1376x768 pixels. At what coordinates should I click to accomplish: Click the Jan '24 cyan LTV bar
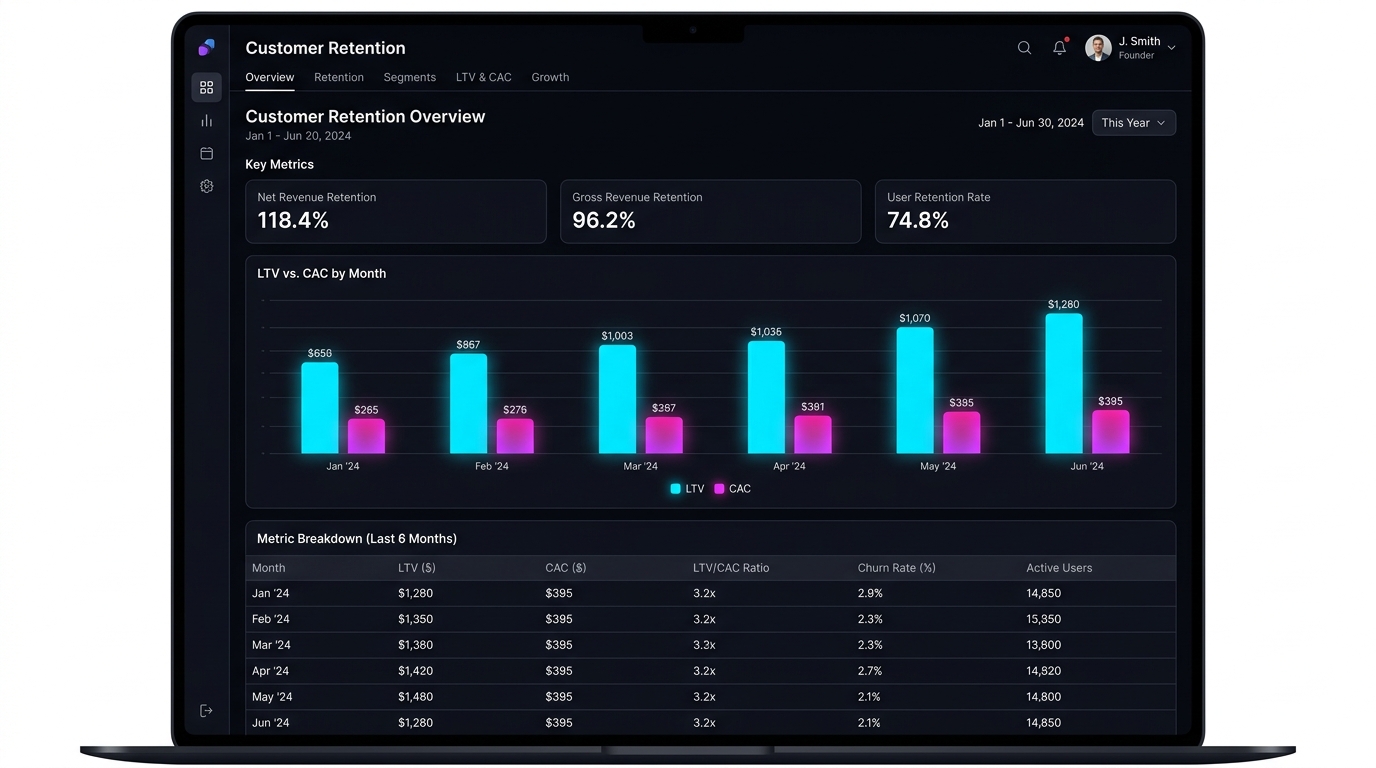[x=320, y=408]
